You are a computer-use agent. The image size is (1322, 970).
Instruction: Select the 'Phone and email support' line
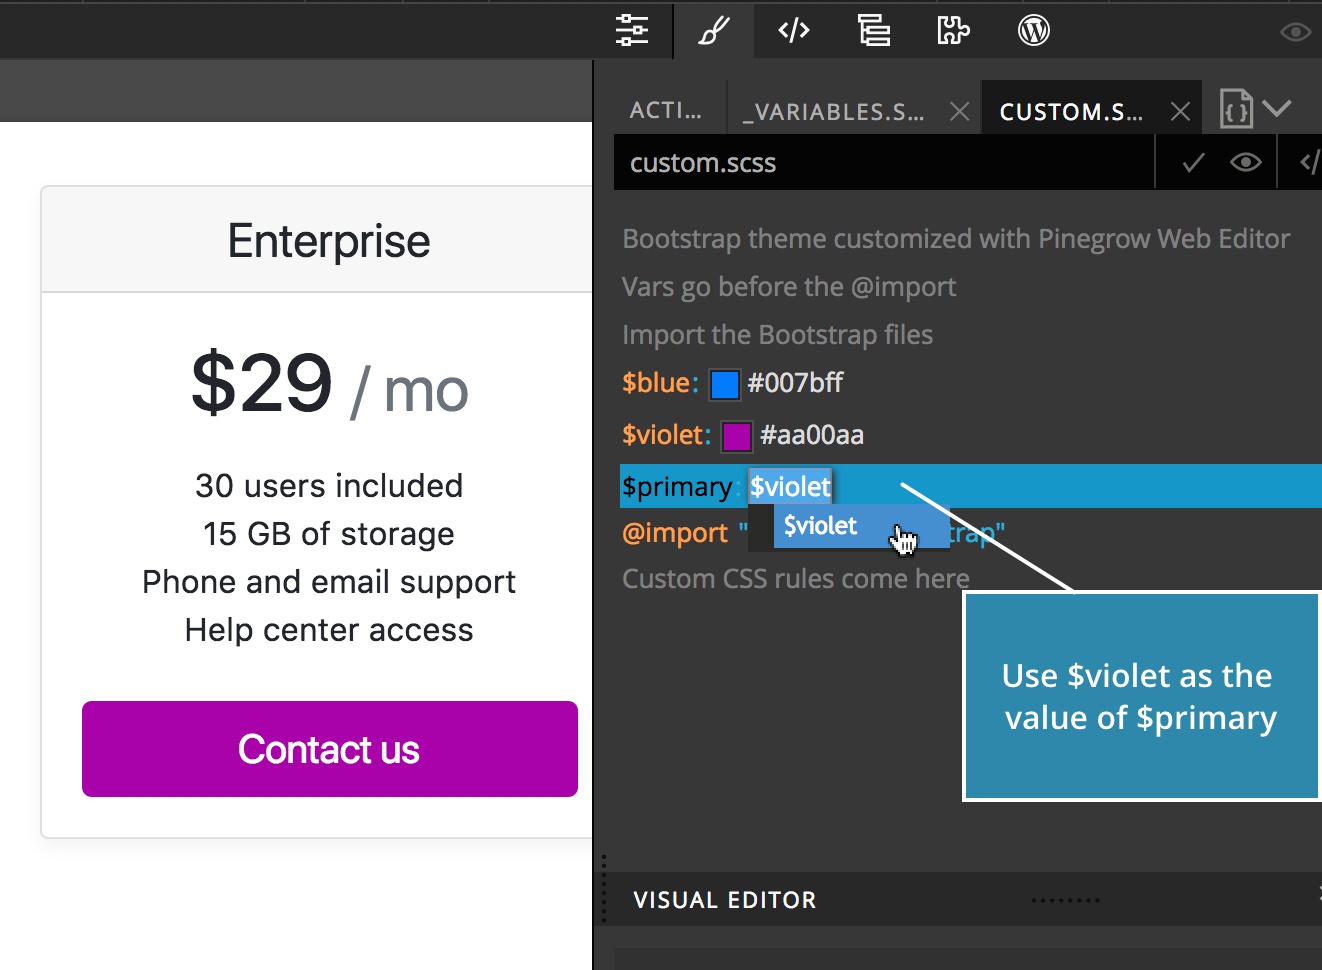[x=329, y=582]
